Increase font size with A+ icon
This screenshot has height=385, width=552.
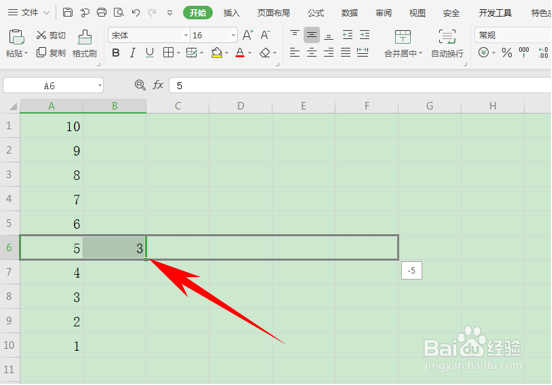248,35
